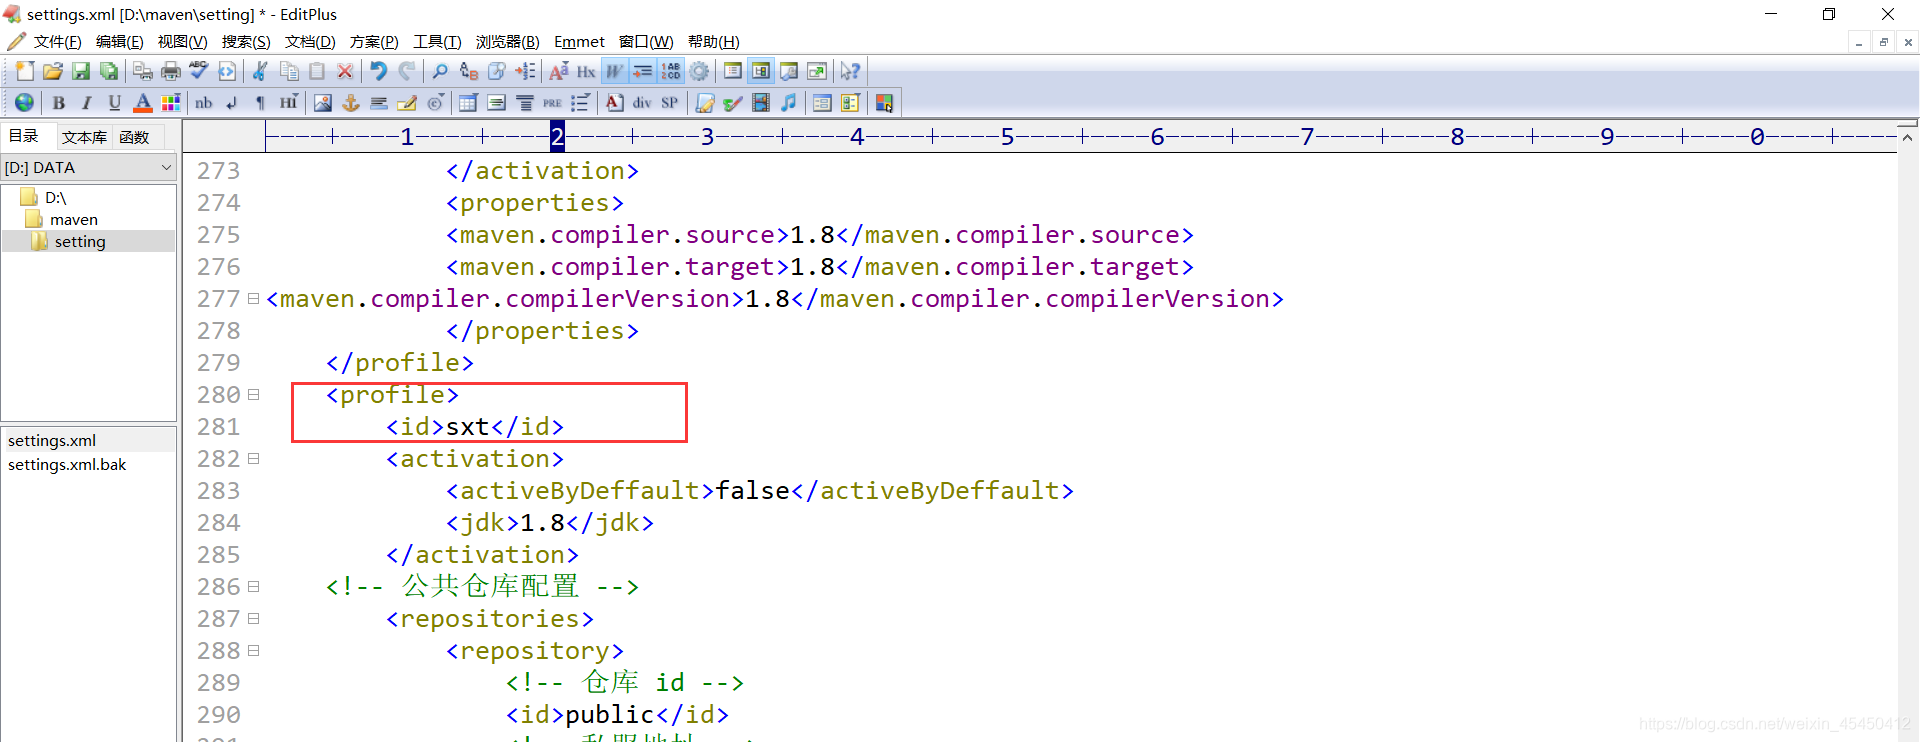Click the Copy icon
The height and width of the screenshot is (742, 1920).
click(289, 71)
